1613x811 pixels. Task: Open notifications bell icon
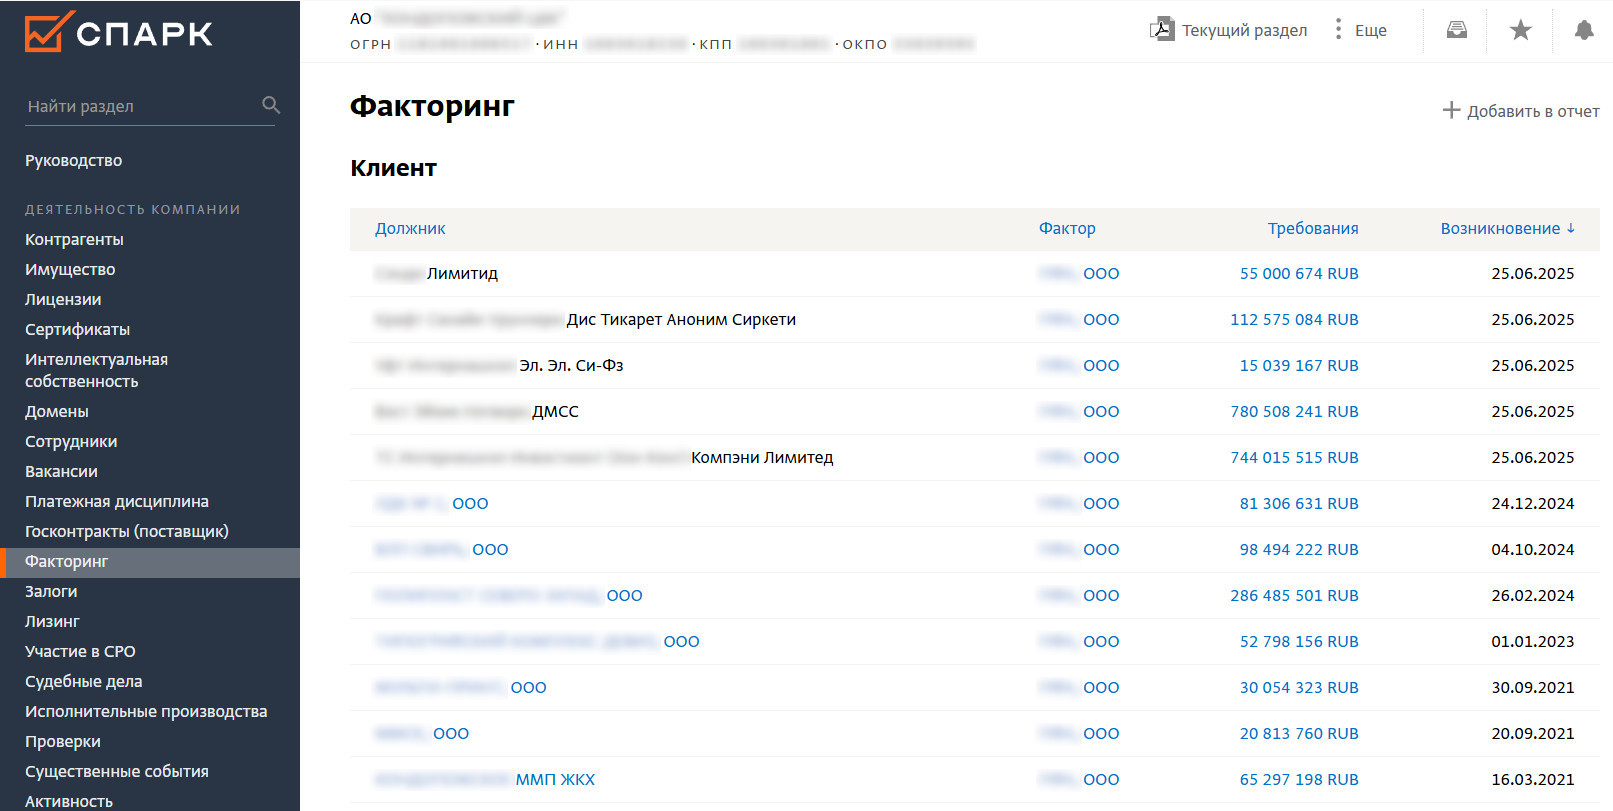coord(1584,30)
